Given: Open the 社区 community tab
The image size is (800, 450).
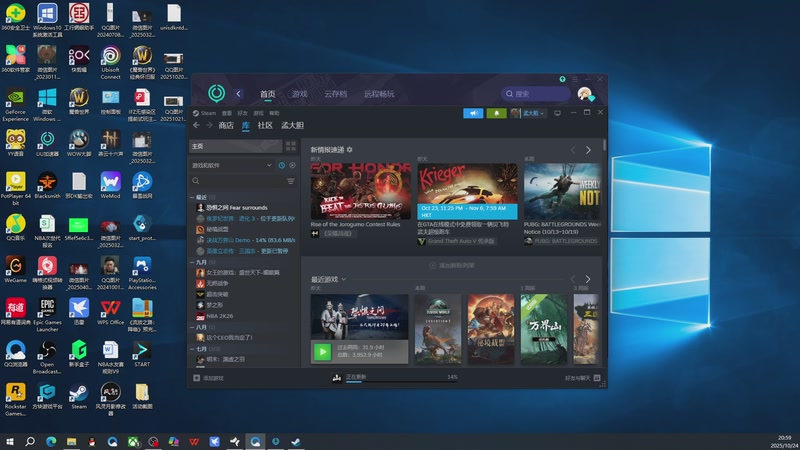Looking at the screenshot, I should click(x=265, y=125).
